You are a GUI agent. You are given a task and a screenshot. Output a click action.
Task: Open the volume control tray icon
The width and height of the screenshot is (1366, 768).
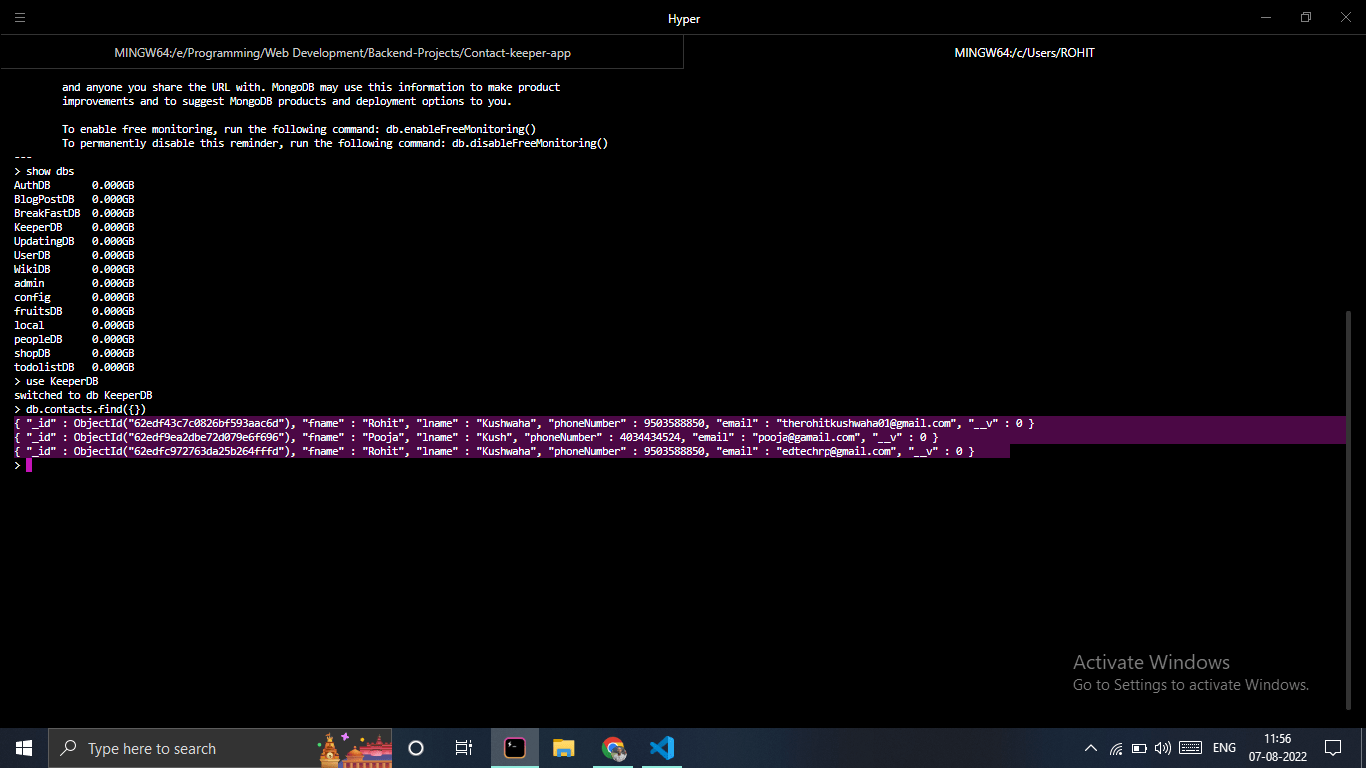[1162, 748]
